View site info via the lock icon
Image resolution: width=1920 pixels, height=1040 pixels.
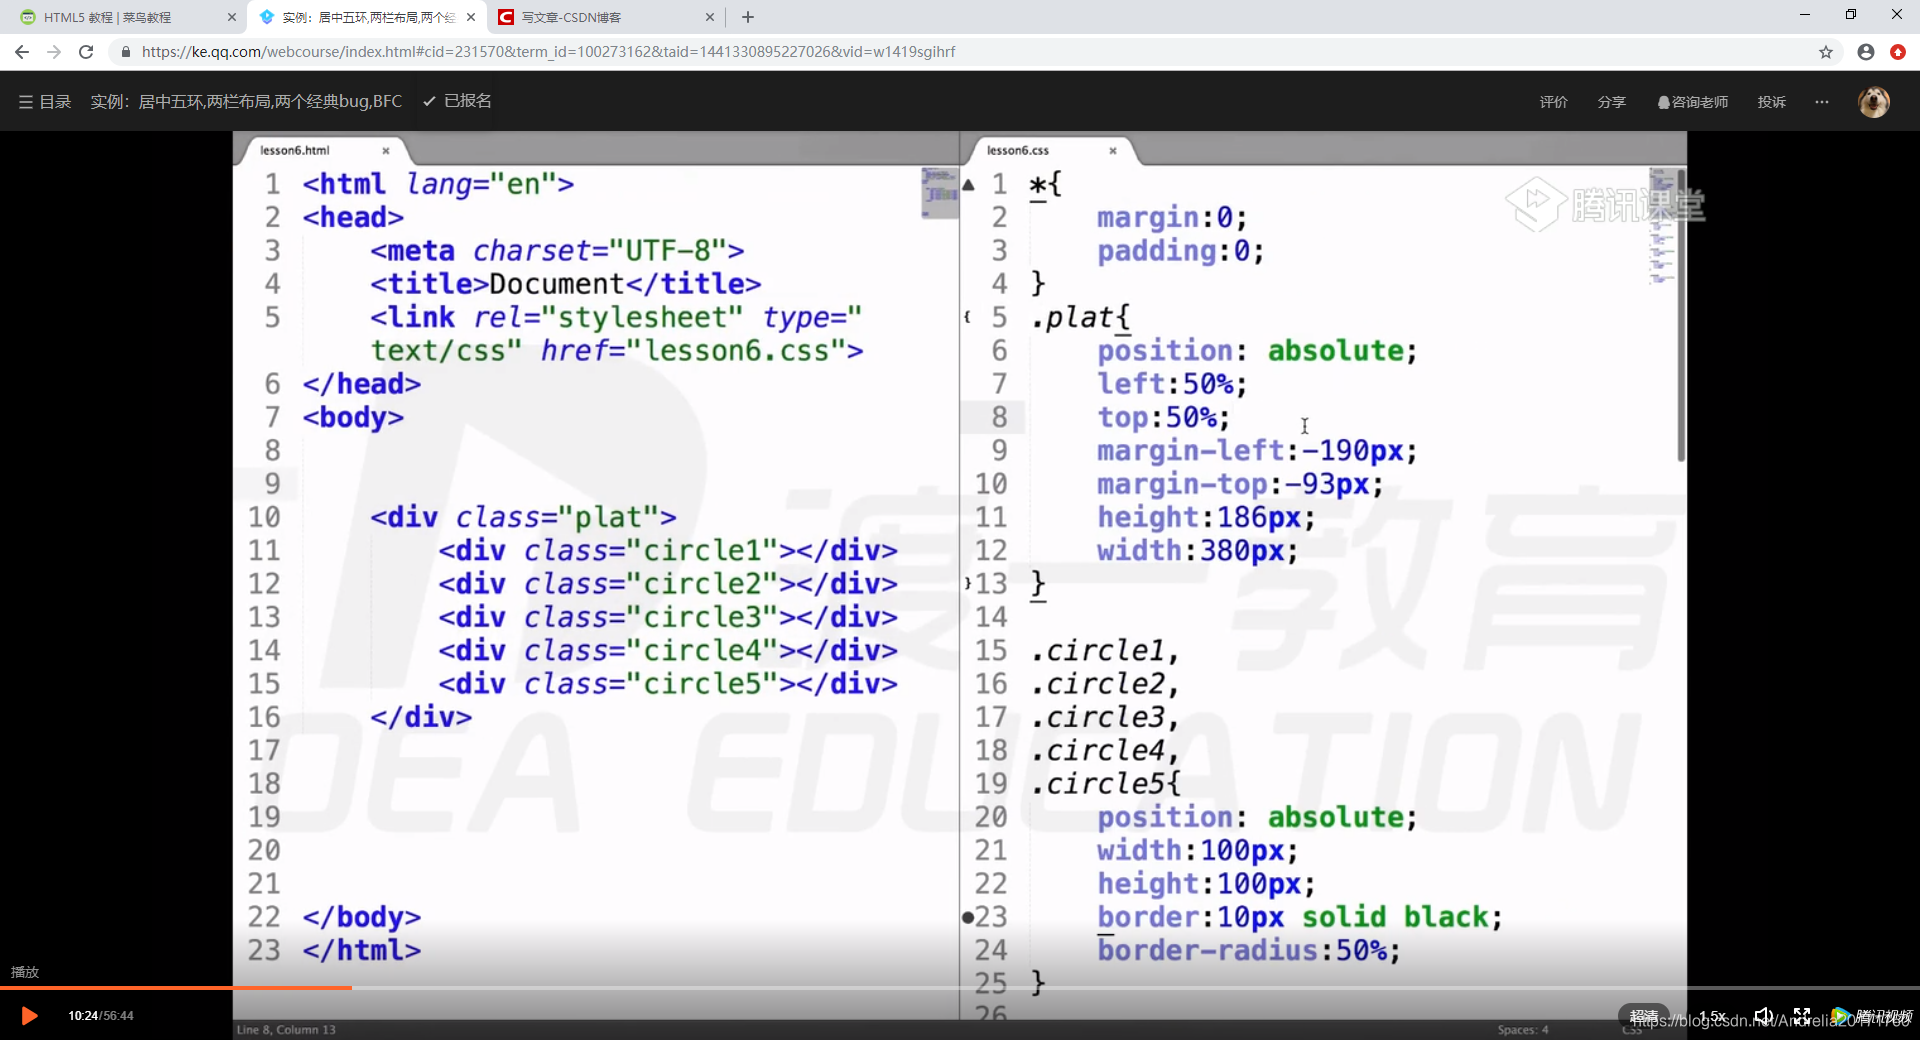click(x=126, y=52)
